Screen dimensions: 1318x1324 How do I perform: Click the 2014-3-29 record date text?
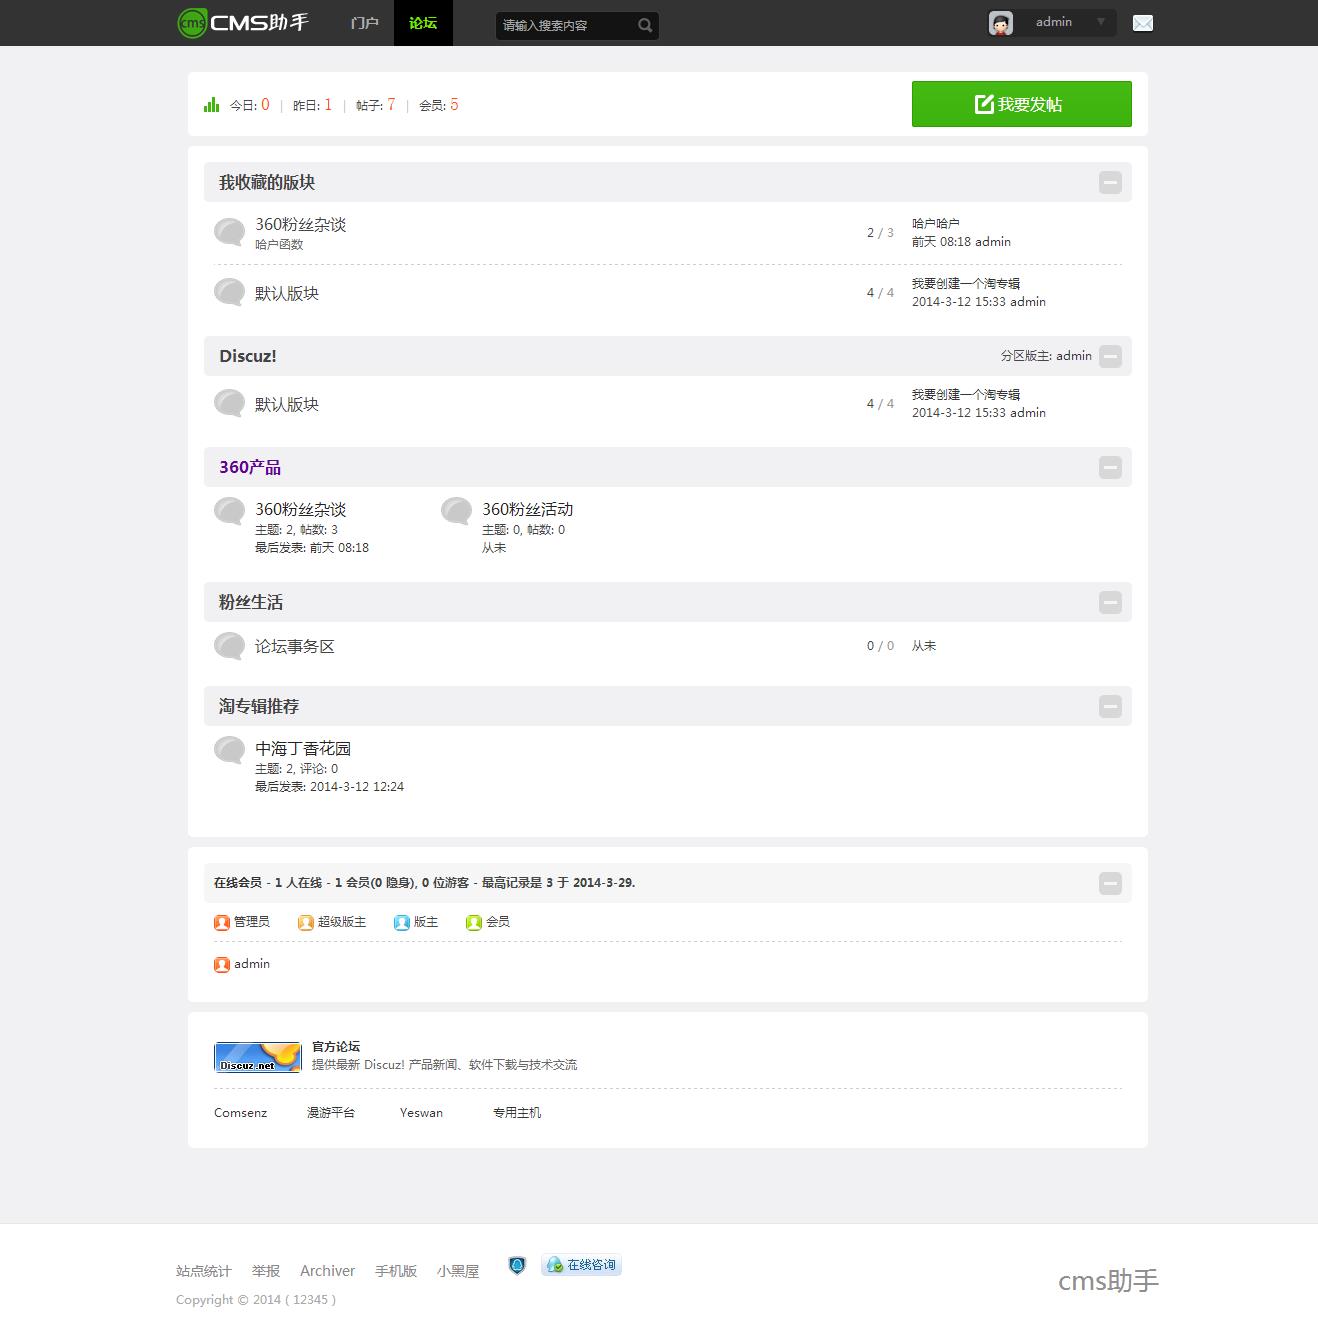click(602, 883)
